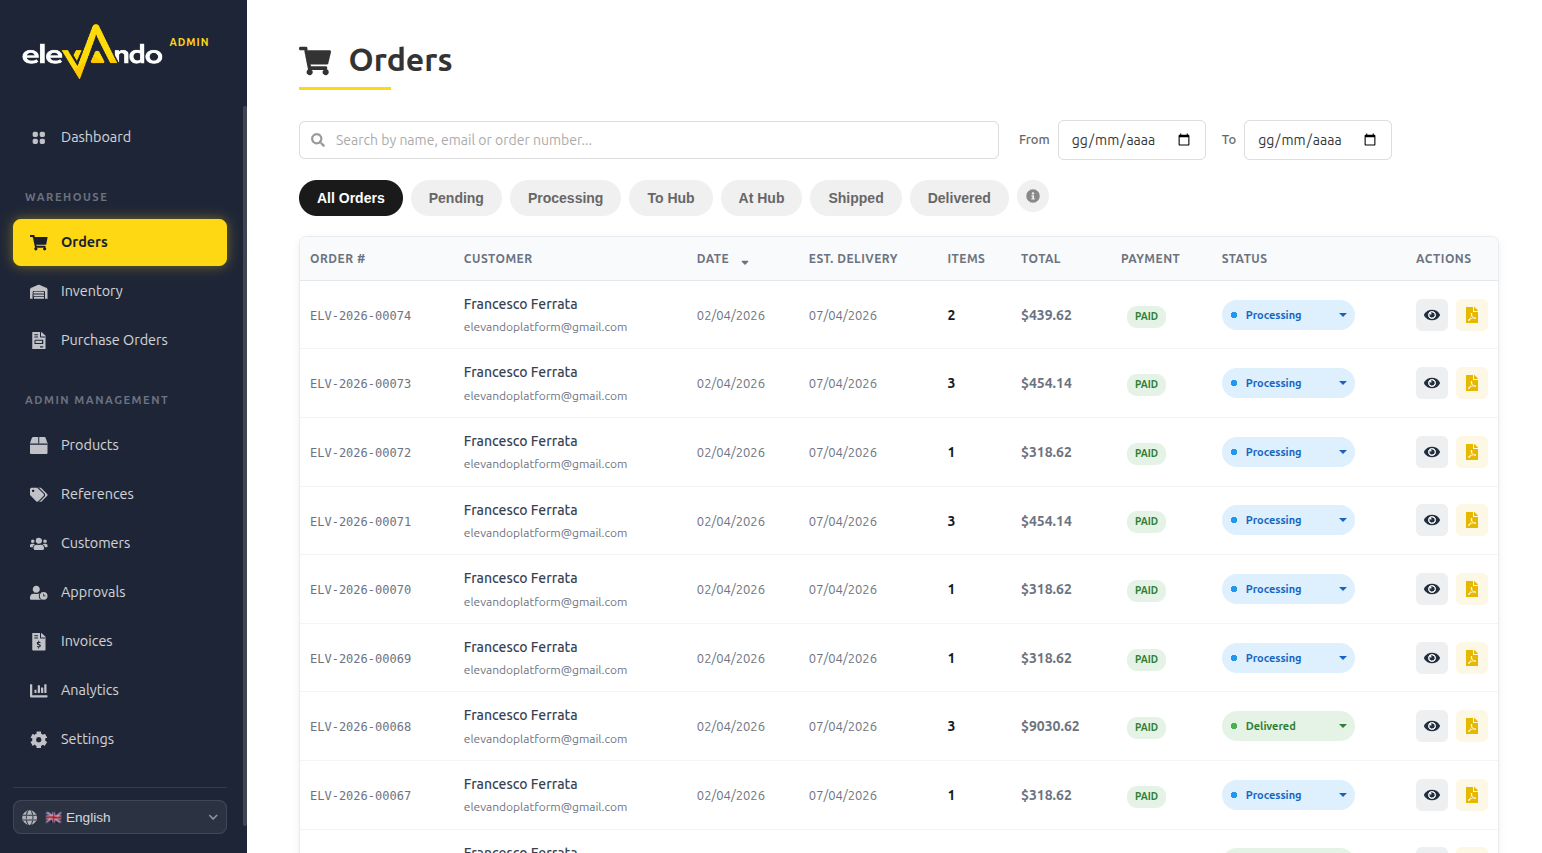Open the Customers page
The image size is (1542, 853).
[120, 543]
